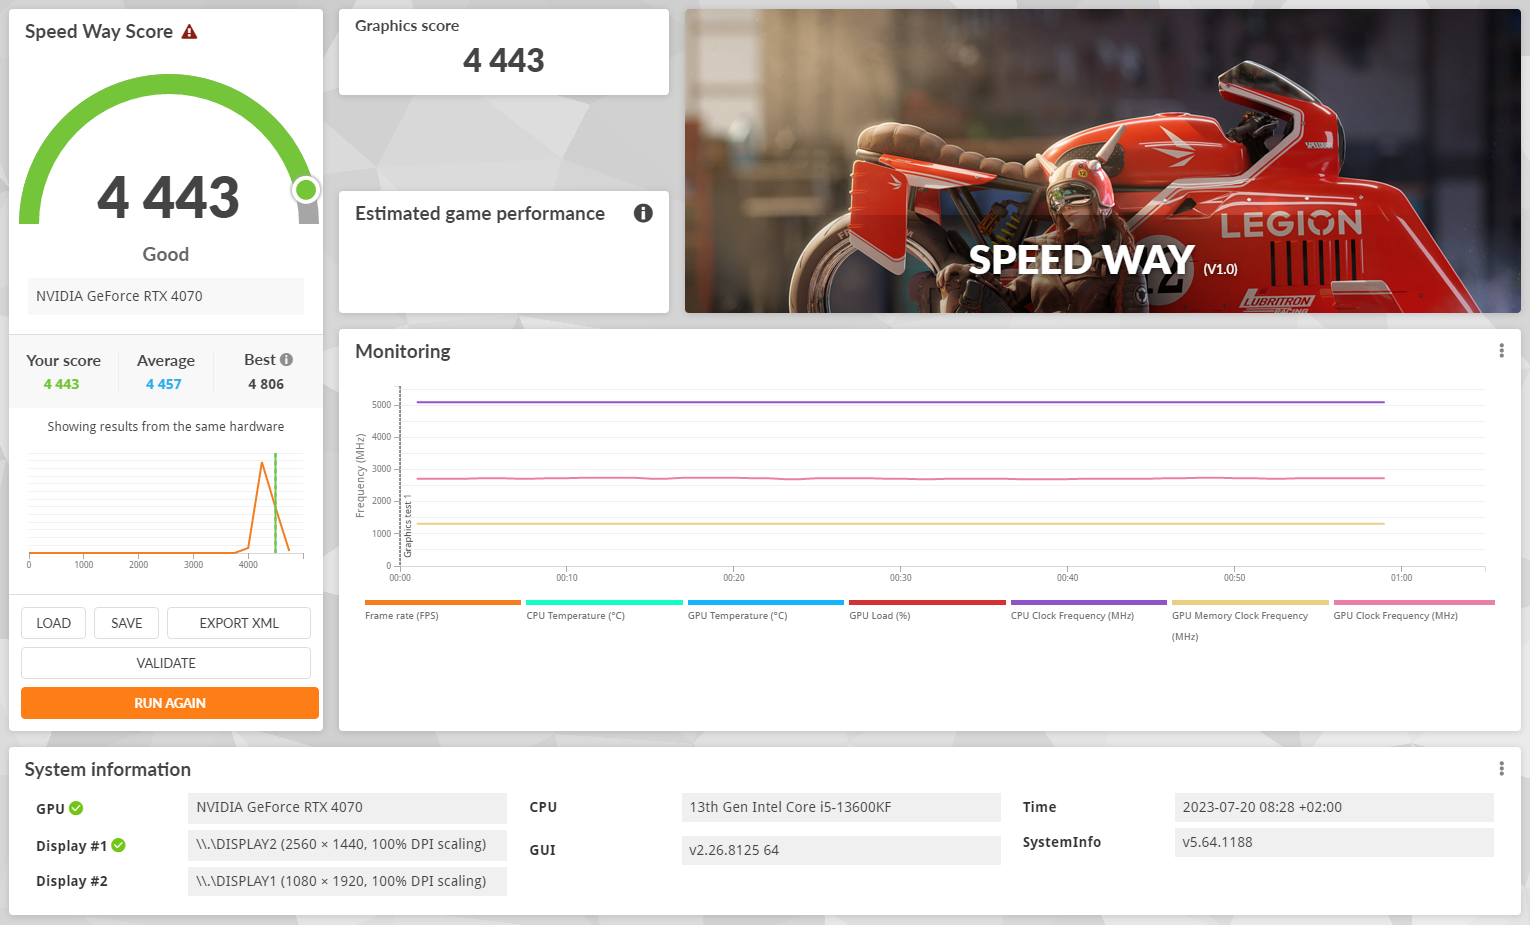Click the score distribution chart peak
Image resolution: width=1530 pixels, height=925 pixels.
263,463
